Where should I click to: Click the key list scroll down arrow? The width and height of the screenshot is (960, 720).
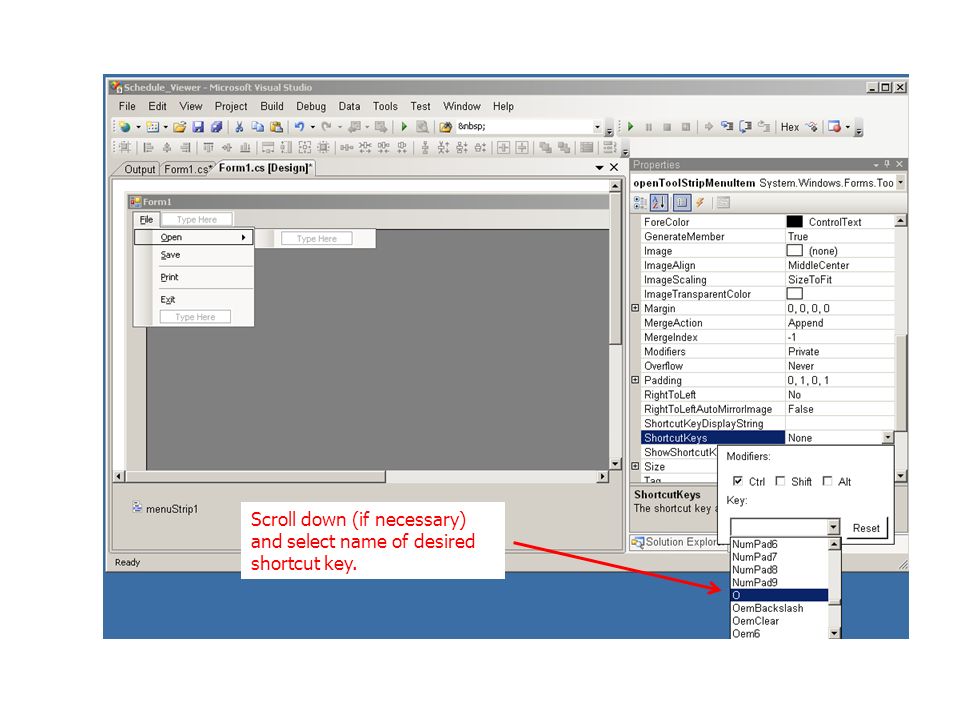834,633
